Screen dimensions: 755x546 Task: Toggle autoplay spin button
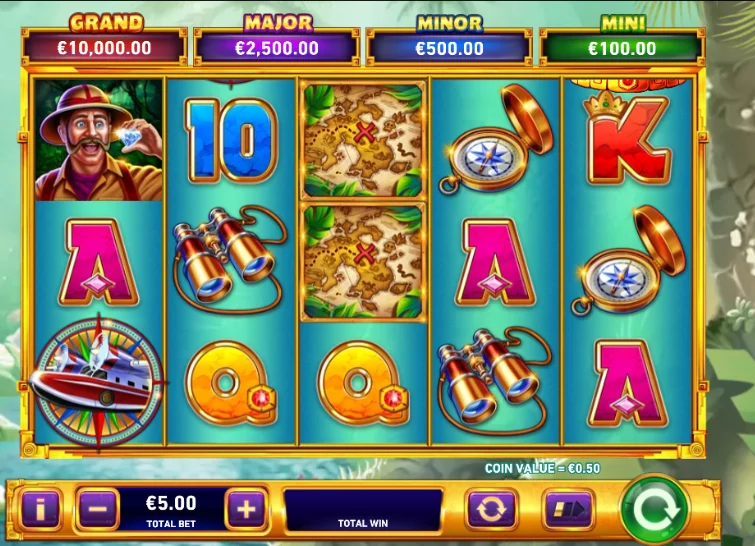[x=491, y=508]
